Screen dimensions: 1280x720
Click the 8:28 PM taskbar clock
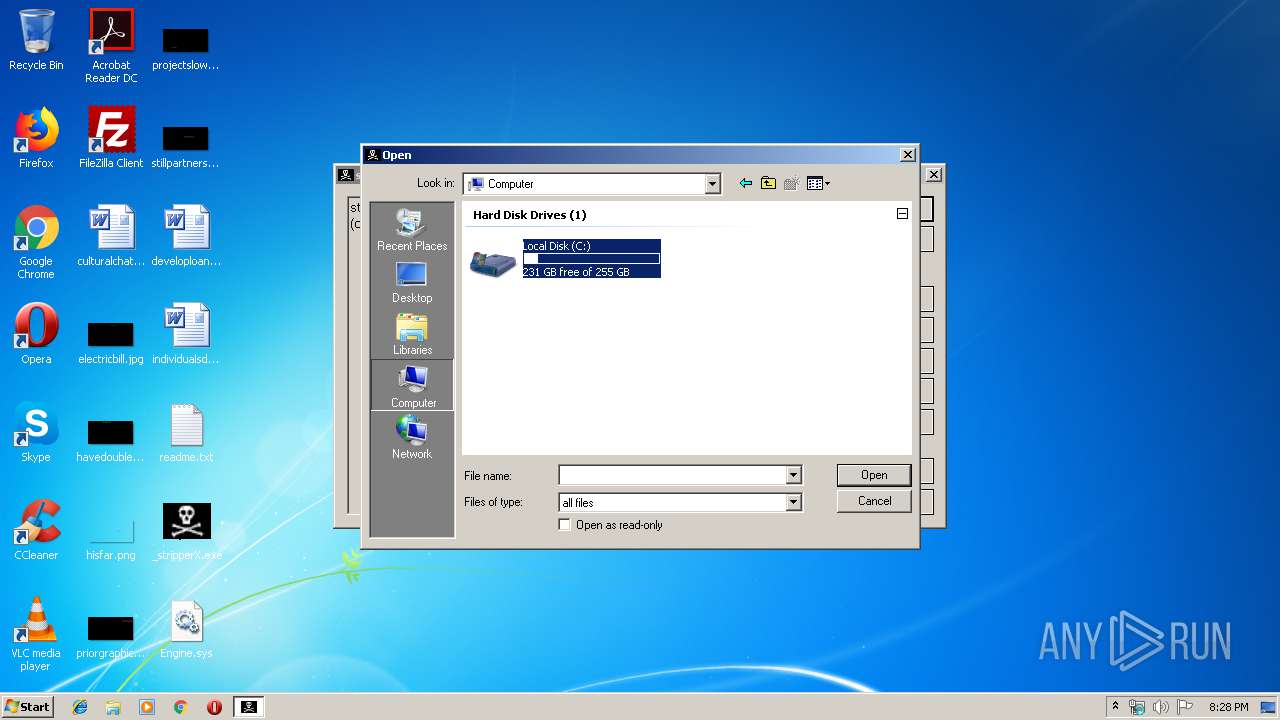(1228, 707)
